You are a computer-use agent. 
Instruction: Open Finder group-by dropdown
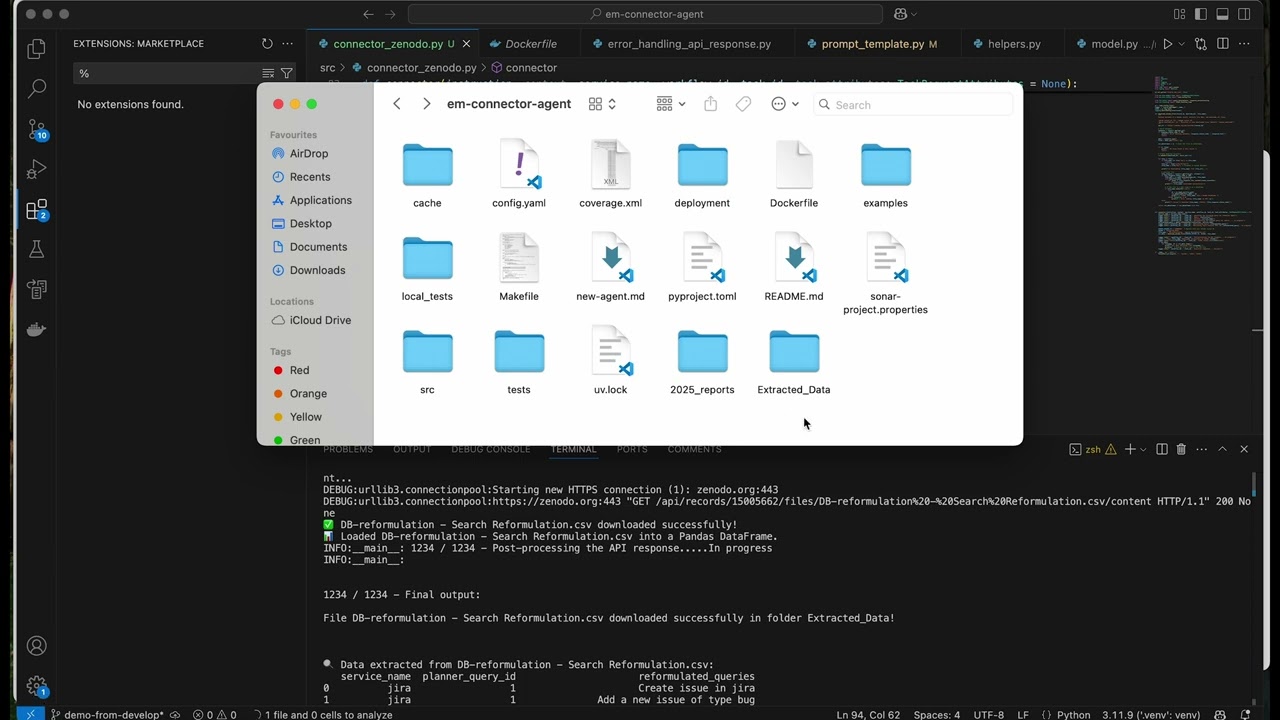671,104
